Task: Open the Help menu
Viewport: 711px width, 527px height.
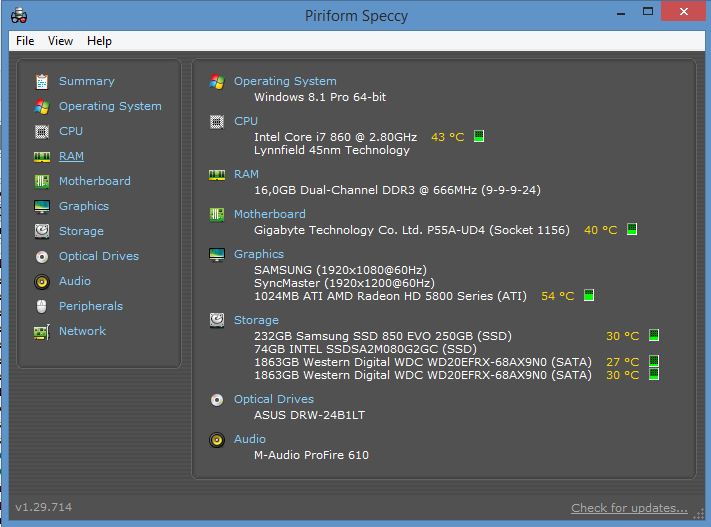Action: [99, 41]
